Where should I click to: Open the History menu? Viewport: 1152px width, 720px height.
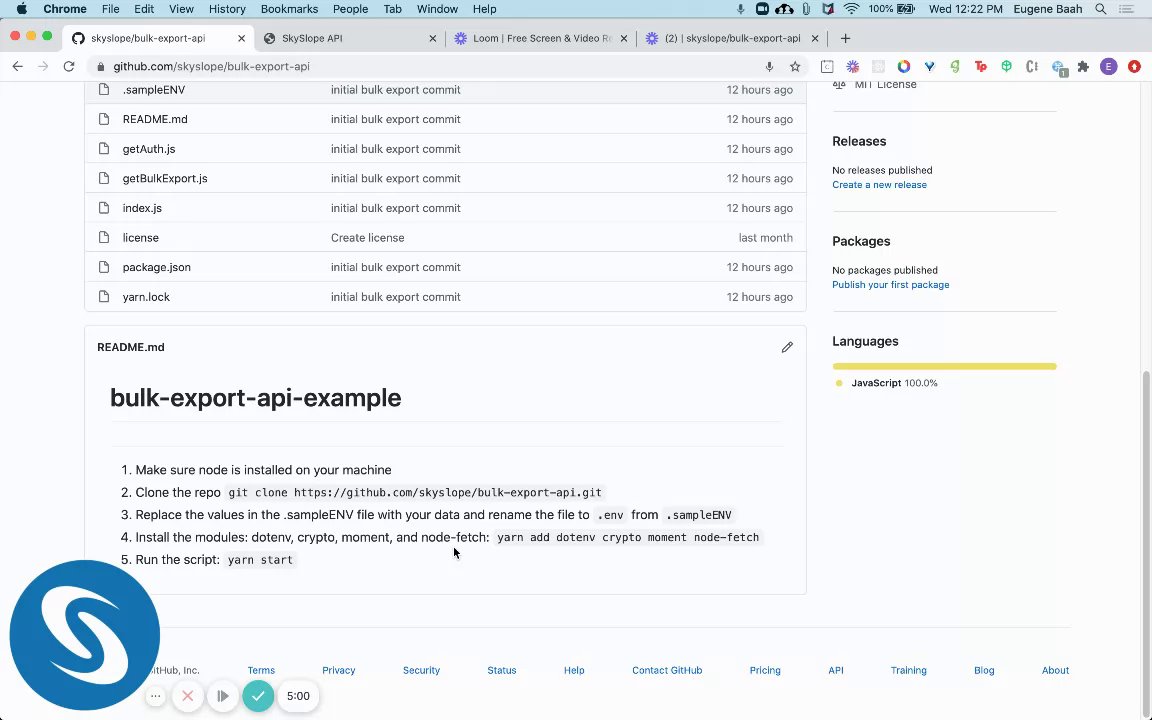pos(227,9)
